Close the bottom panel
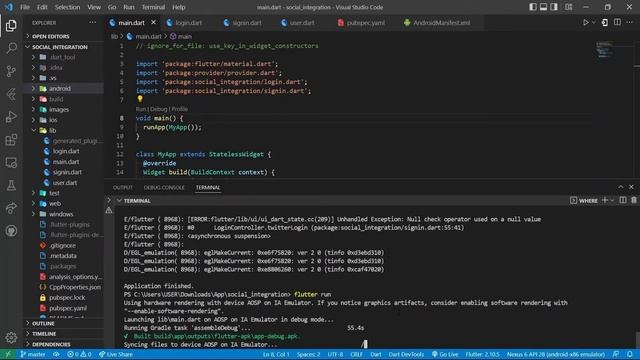The width and height of the screenshot is (640, 360). (631, 187)
